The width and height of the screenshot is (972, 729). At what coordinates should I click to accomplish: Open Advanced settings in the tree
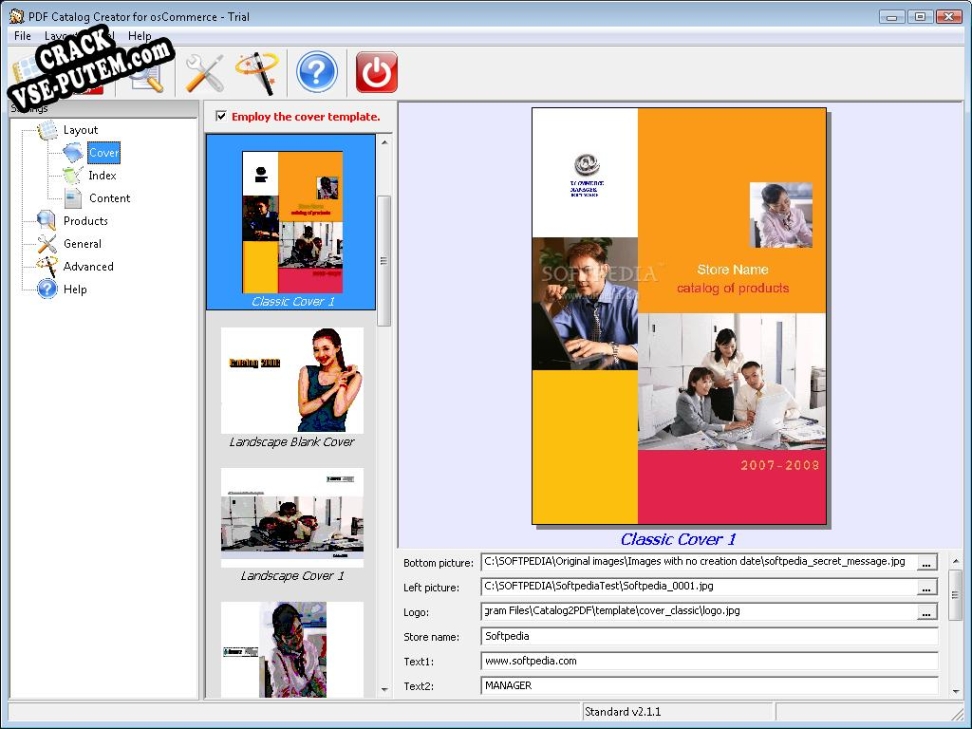(88, 267)
